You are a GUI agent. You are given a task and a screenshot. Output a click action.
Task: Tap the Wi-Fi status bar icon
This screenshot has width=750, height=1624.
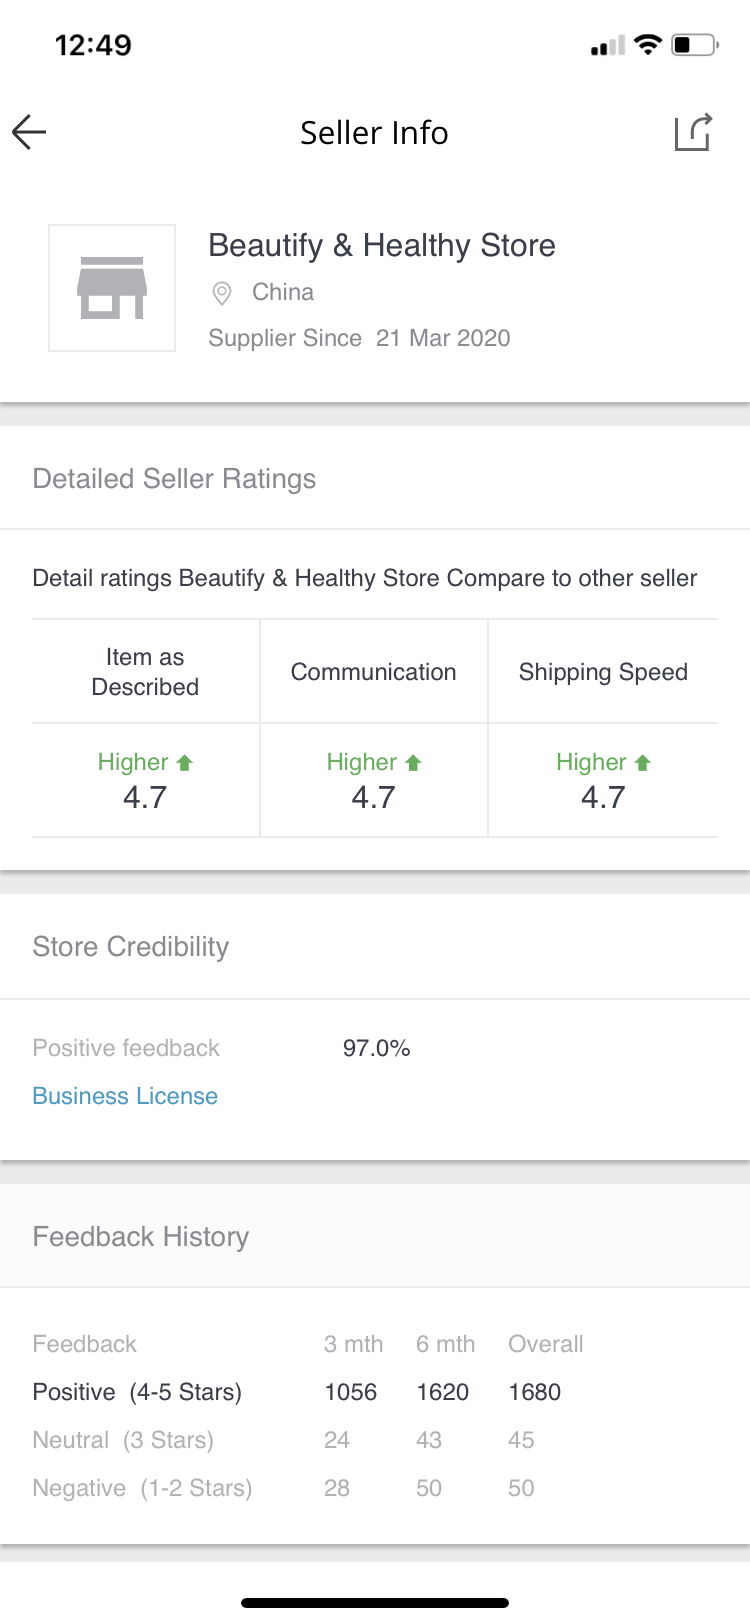[x=648, y=45]
